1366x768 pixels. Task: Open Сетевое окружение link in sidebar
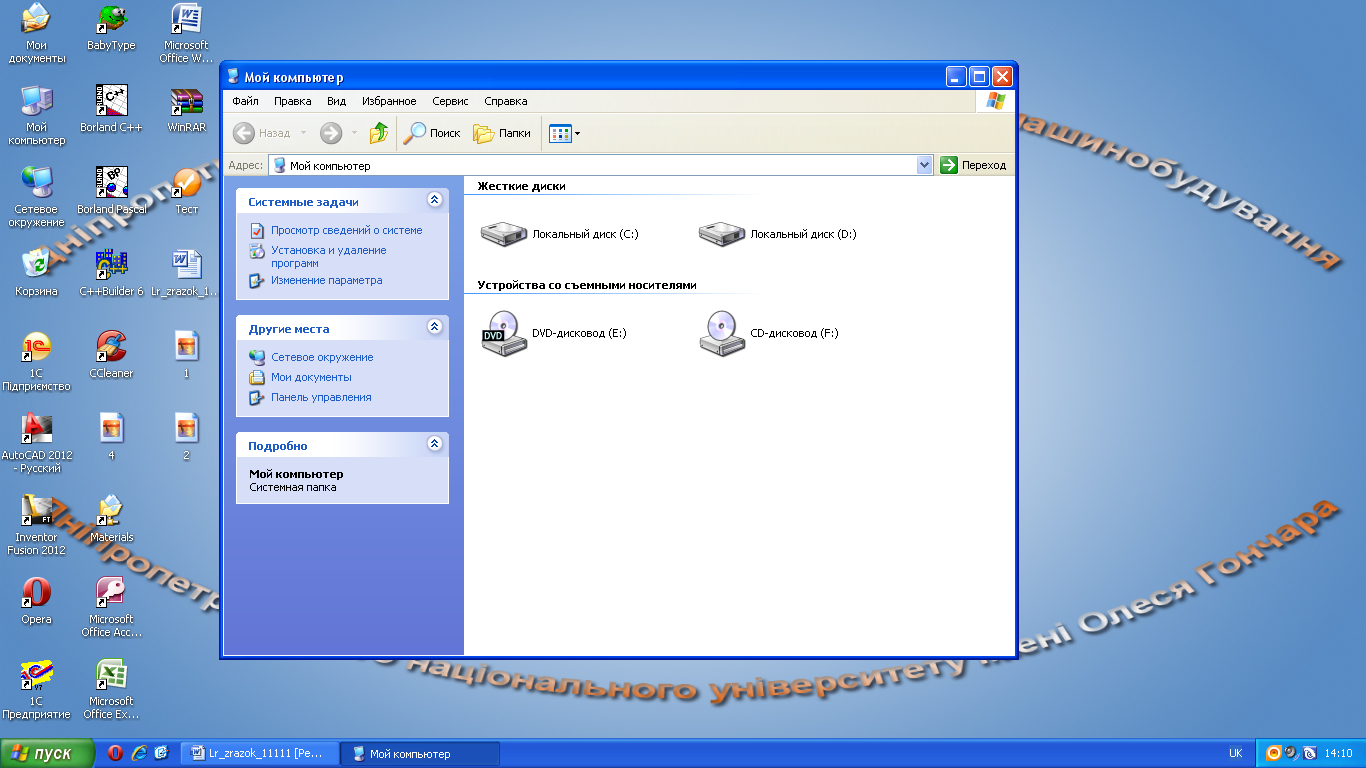click(322, 357)
